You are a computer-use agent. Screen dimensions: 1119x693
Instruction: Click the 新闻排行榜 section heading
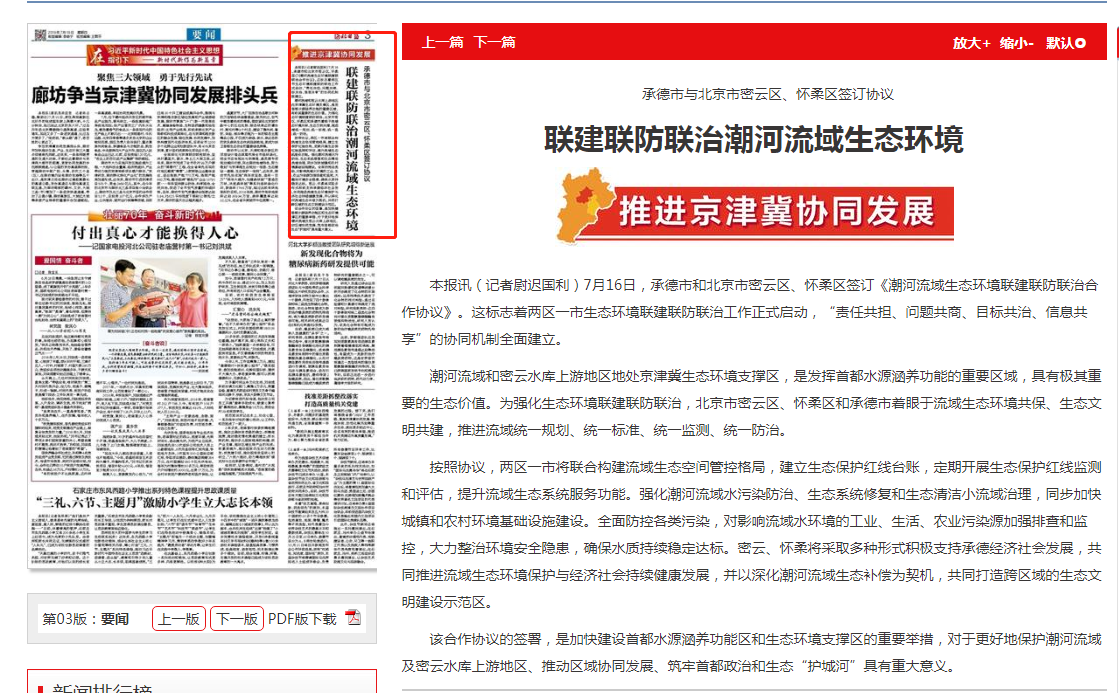(101, 689)
